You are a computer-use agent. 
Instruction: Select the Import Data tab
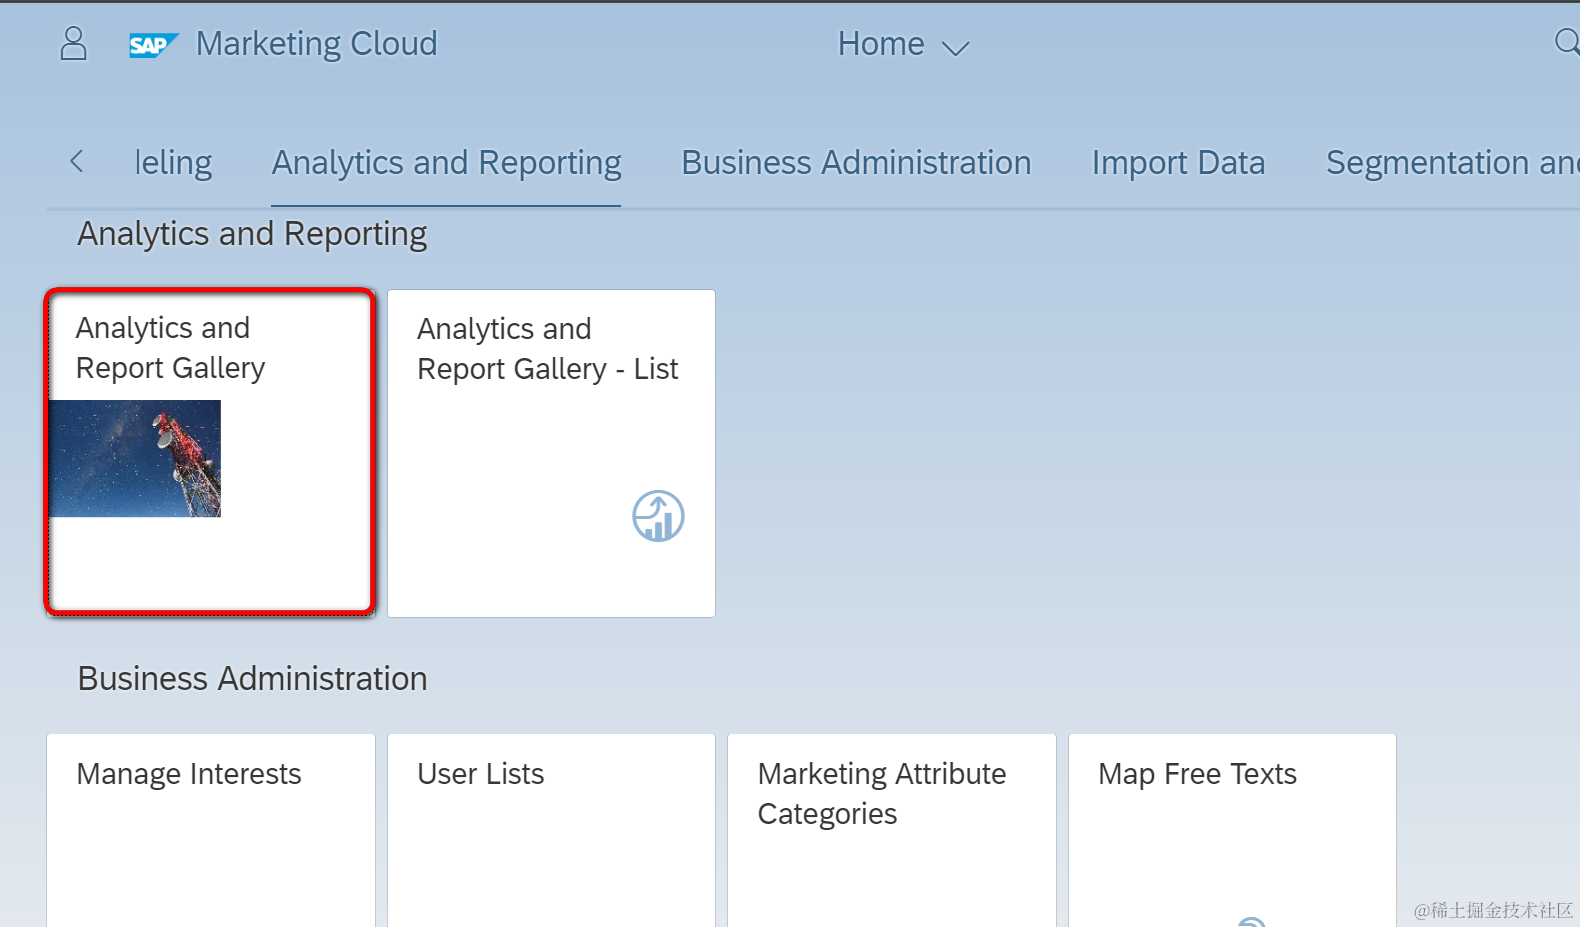pos(1178,163)
